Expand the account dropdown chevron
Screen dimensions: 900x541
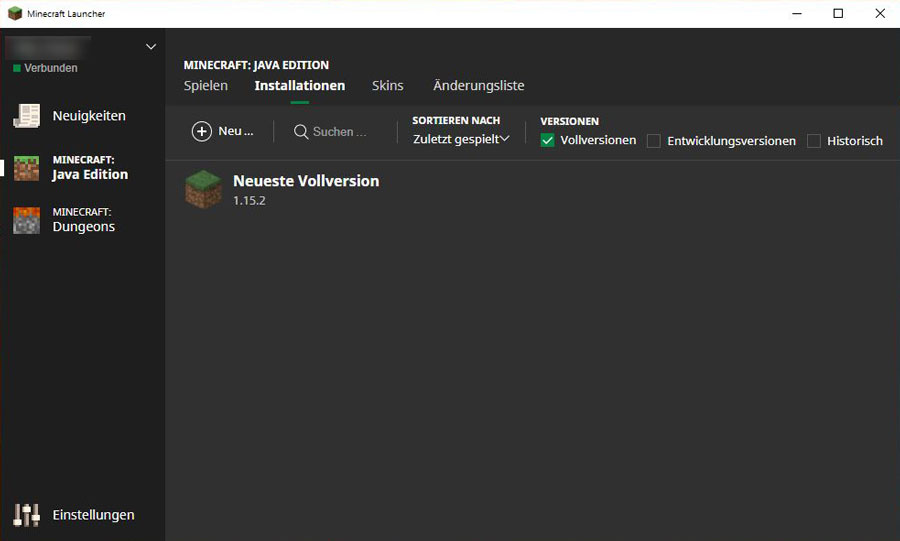tap(151, 46)
